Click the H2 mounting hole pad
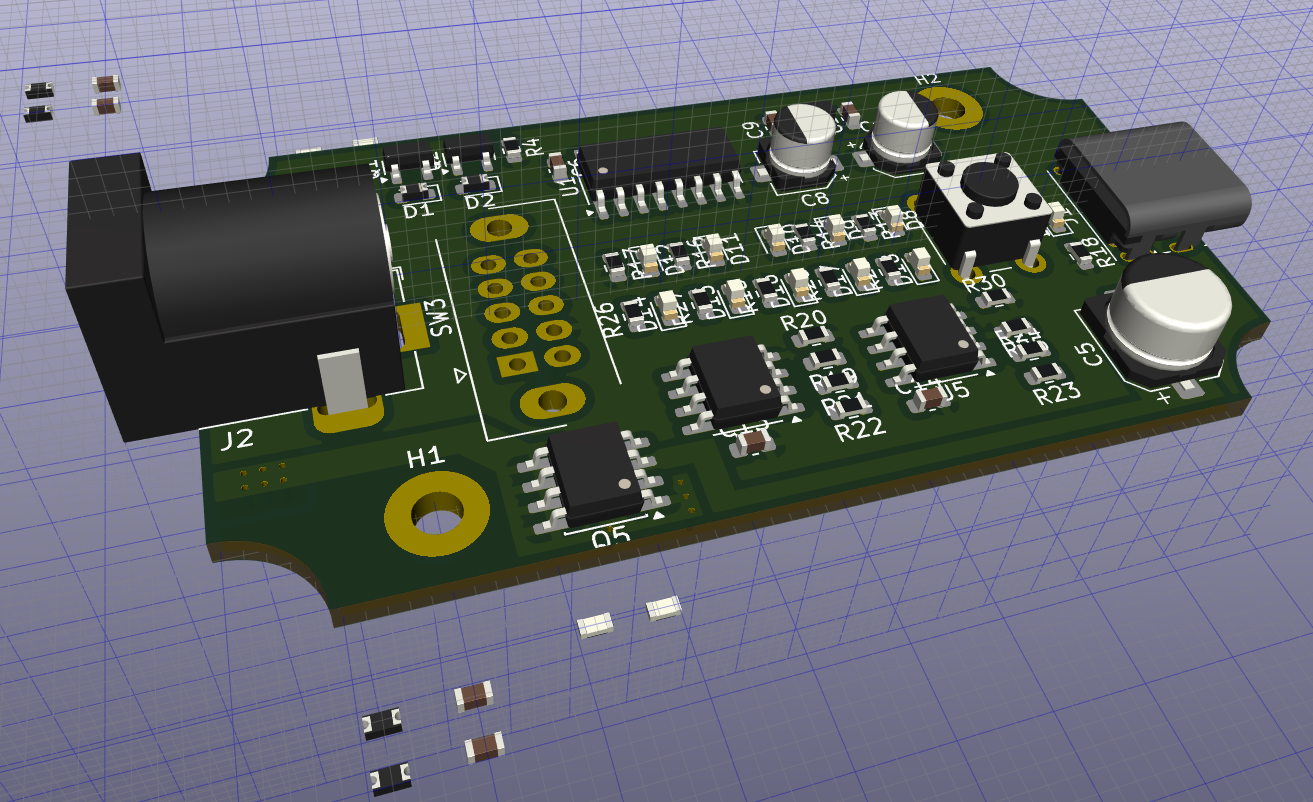Image resolution: width=1313 pixels, height=802 pixels. point(949,106)
